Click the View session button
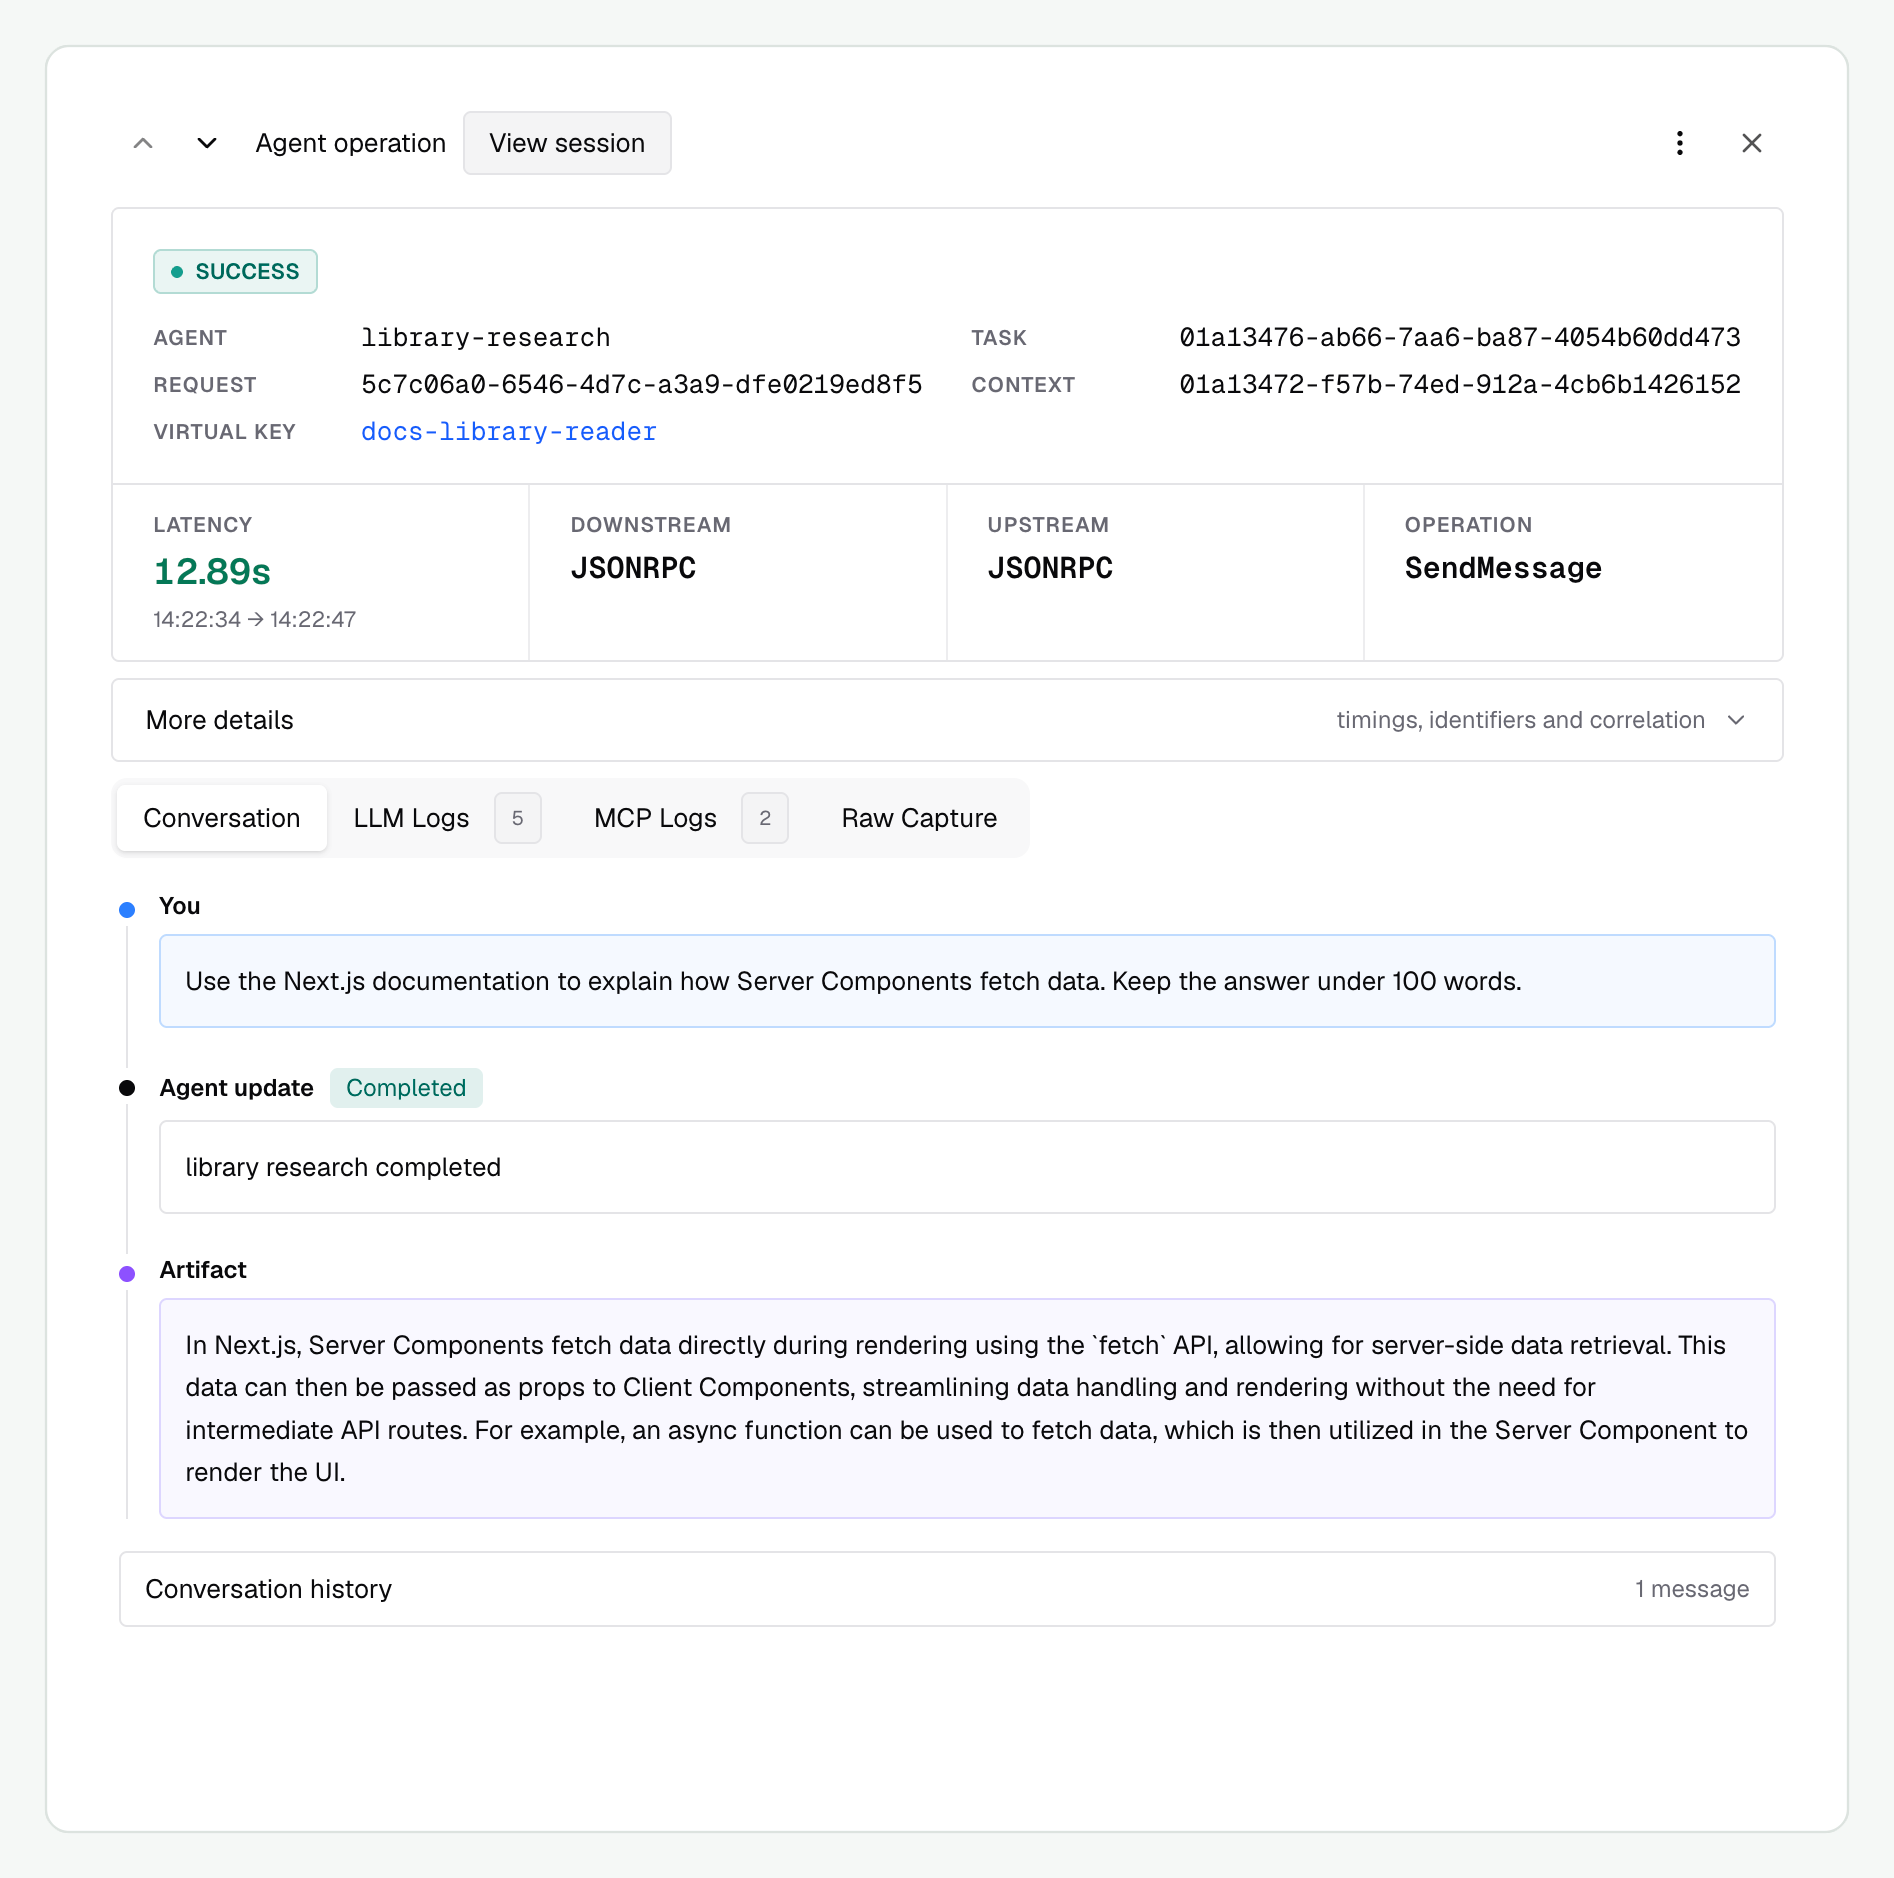 567,143
